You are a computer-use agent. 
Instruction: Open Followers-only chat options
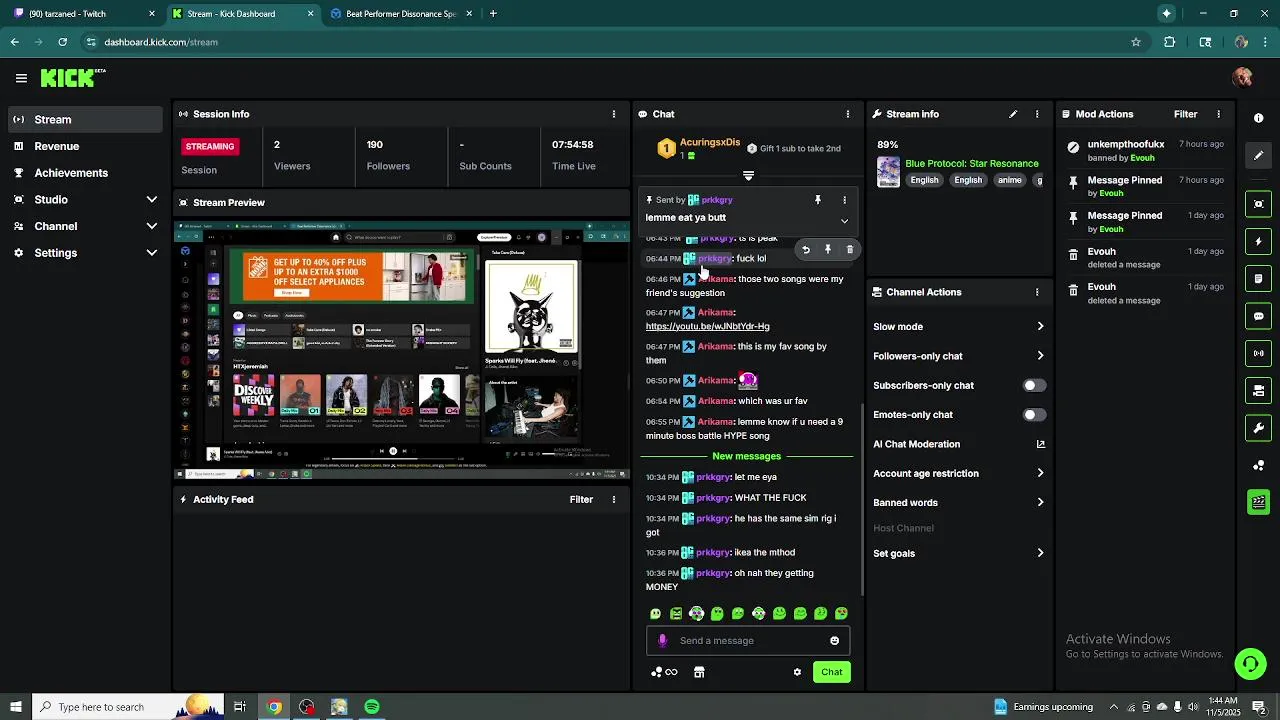click(958, 356)
